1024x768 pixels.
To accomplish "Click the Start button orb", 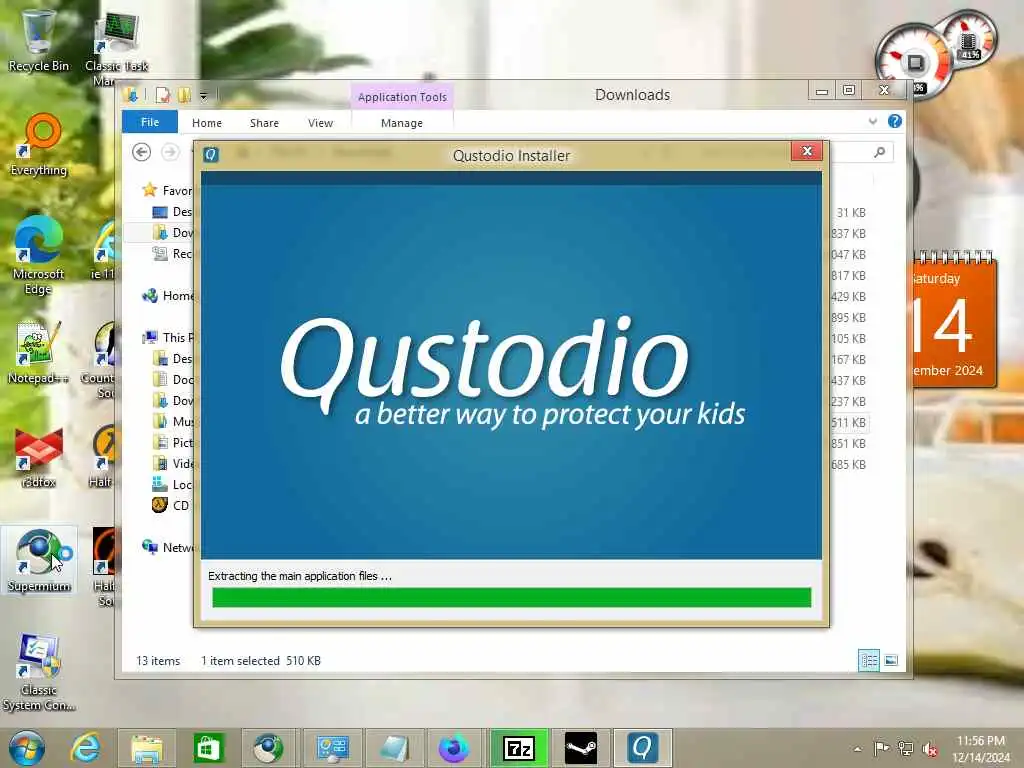I will click(x=27, y=748).
